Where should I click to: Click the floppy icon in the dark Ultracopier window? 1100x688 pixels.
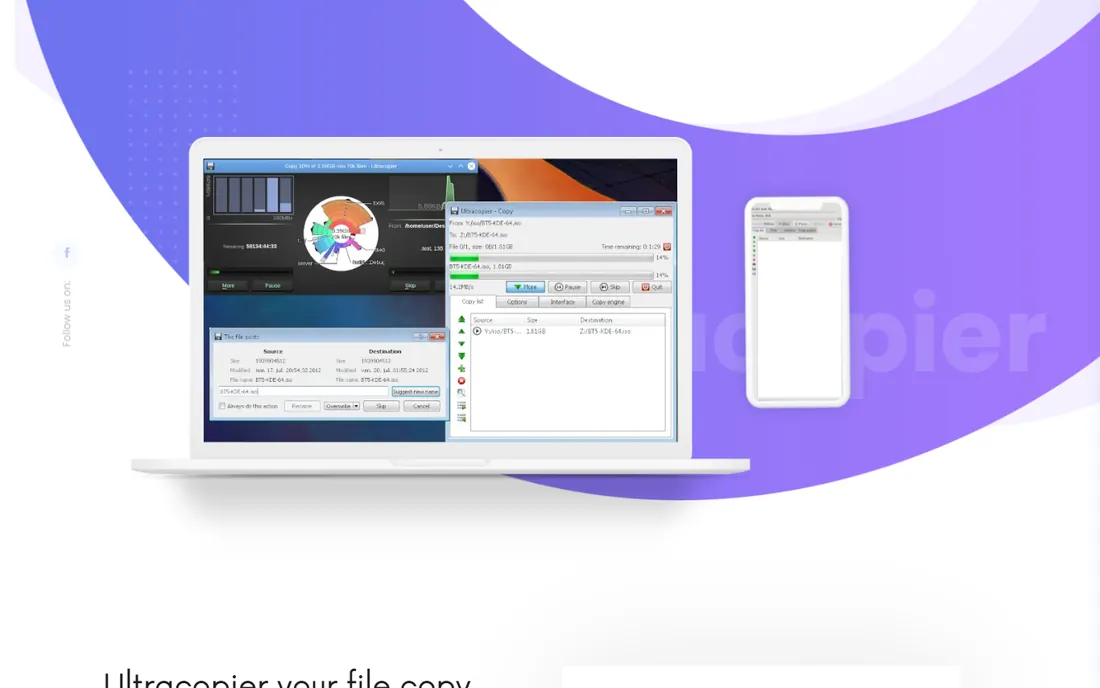(x=210, y=166)
